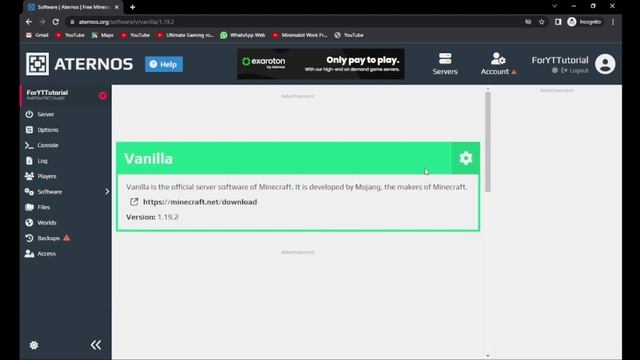The width and height of the screenshot is (640, 360).
Task: Click the Incognito profile indicator
Action: click(x=585, y=22)
